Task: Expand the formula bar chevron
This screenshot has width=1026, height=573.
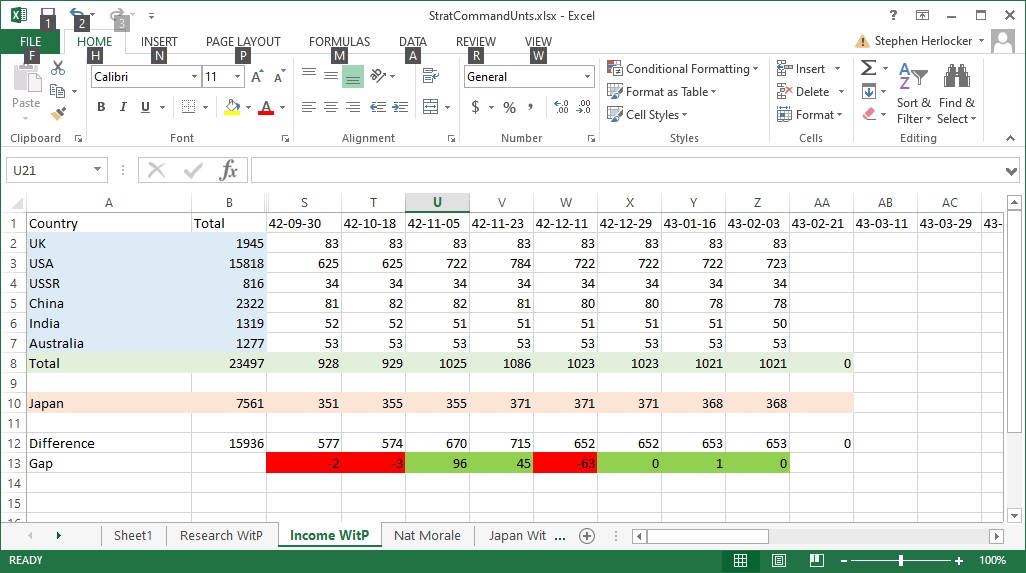Action: 1012,171
